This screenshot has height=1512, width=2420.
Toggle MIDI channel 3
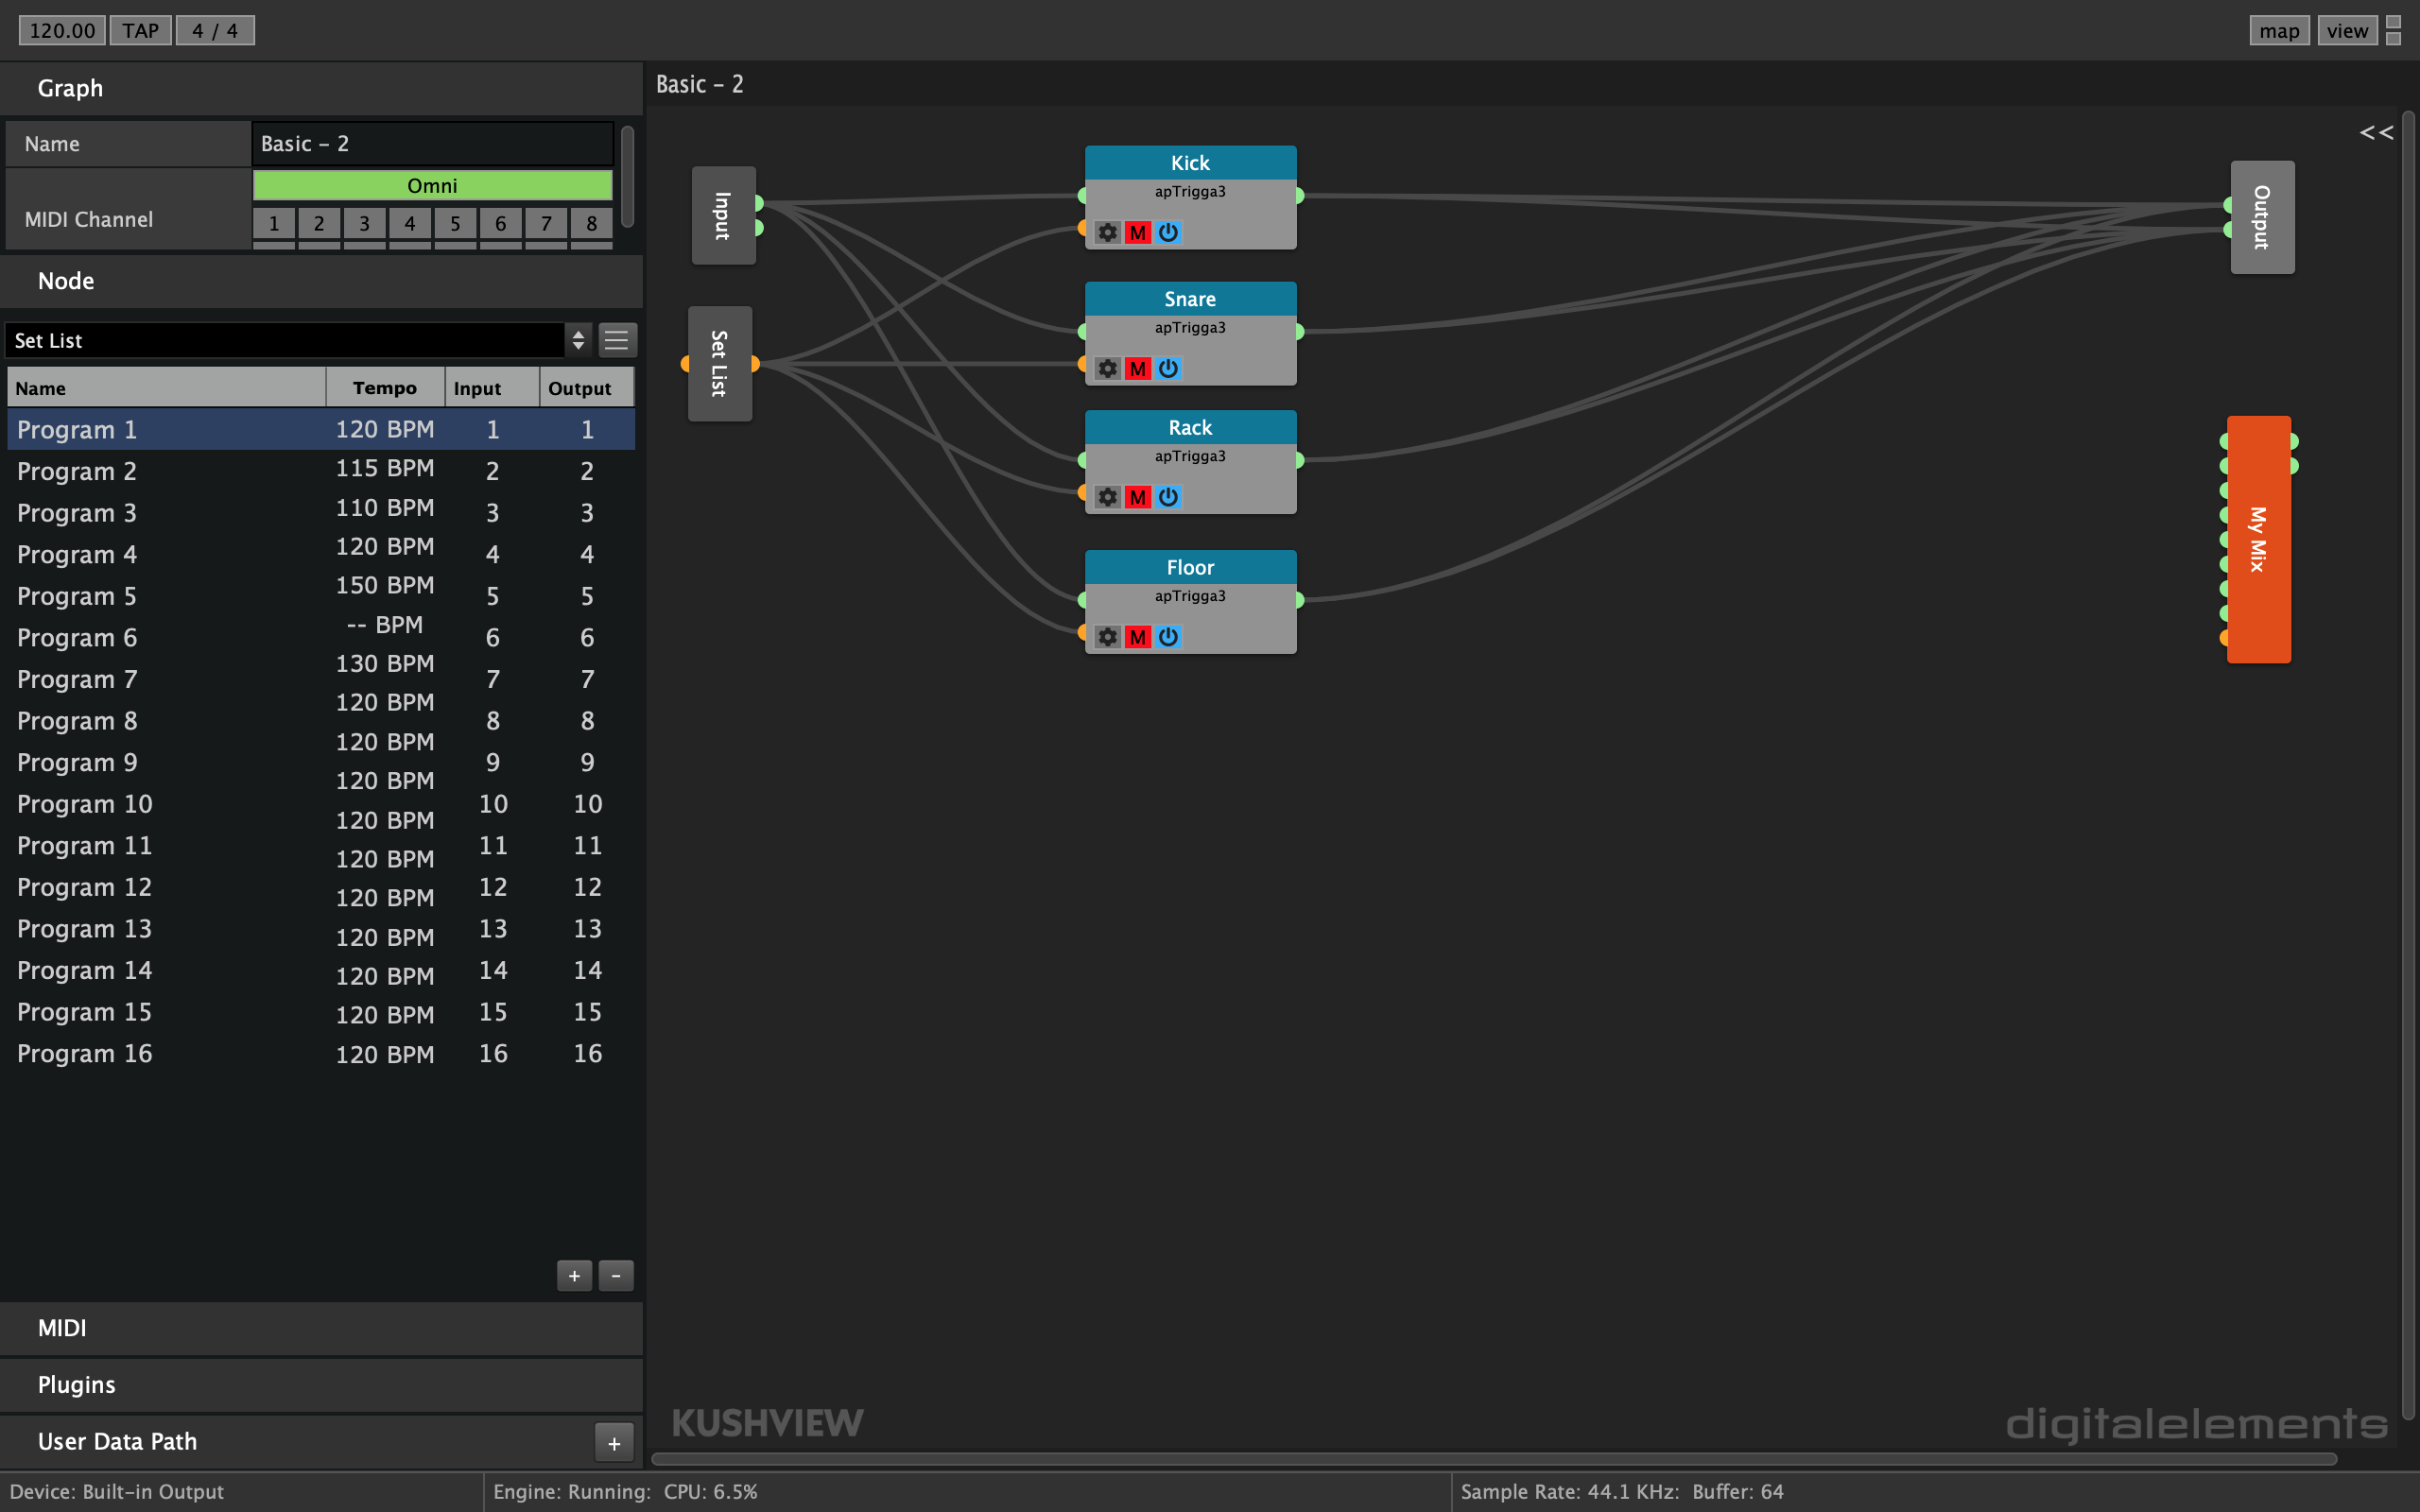(x=364, y=223)
